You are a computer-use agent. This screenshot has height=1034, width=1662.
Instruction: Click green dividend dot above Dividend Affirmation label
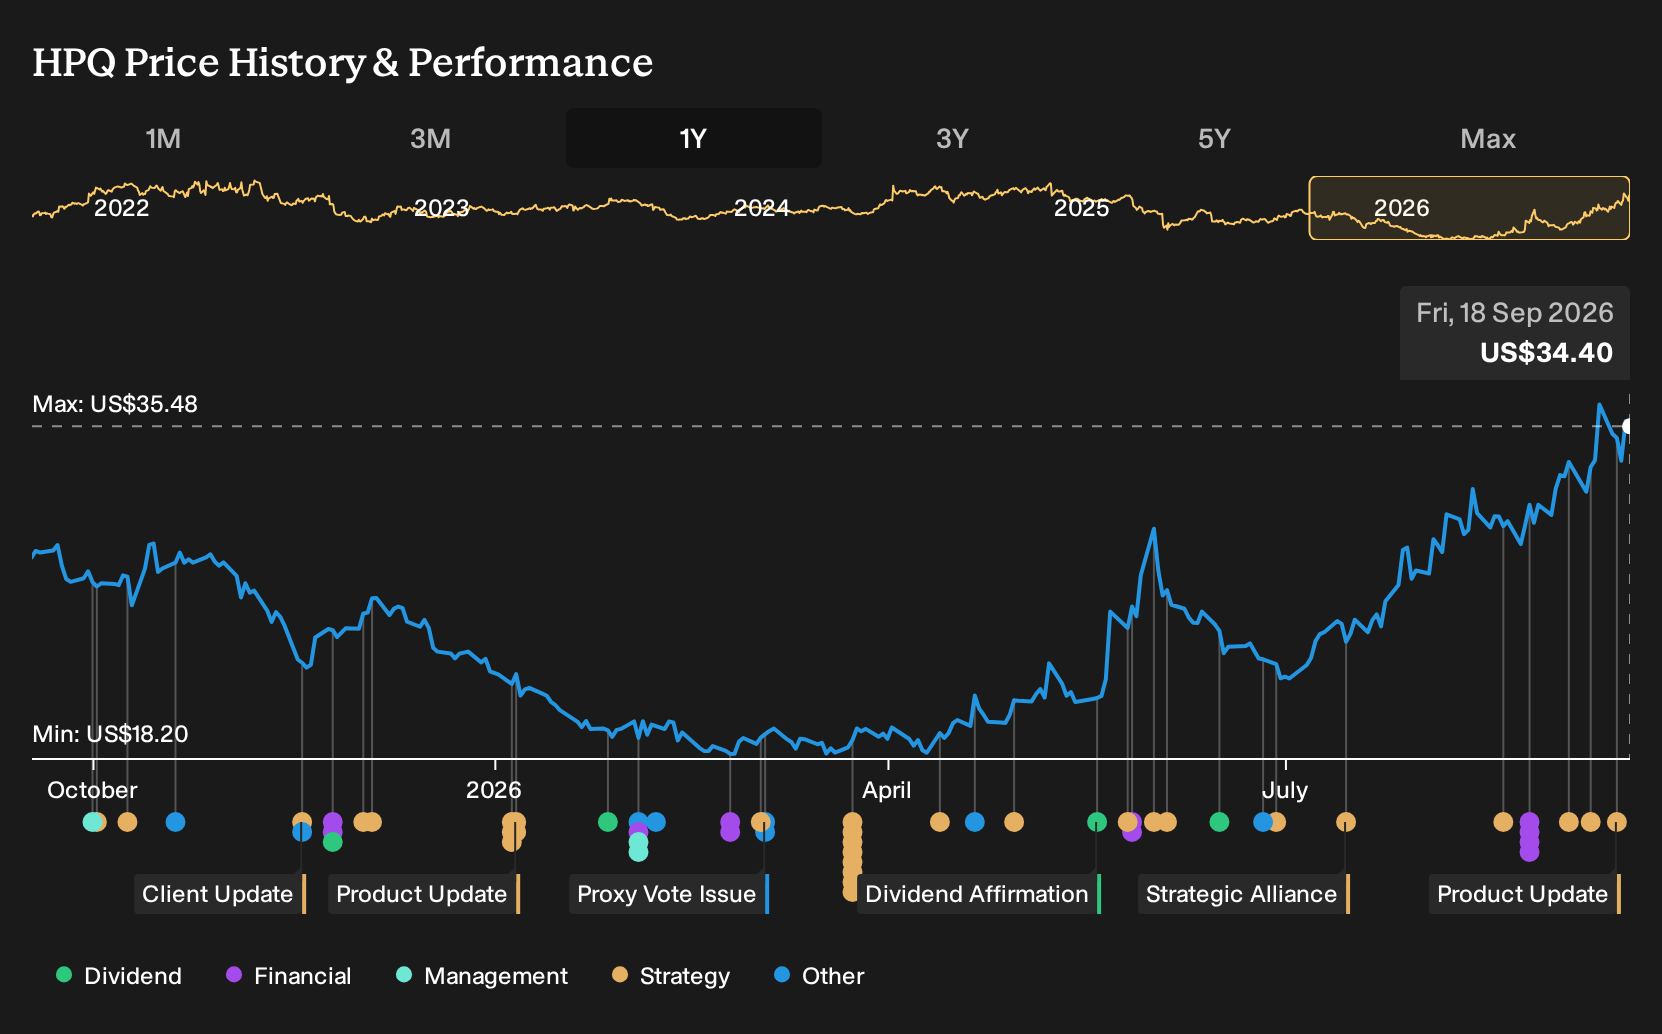pyautogui.click(x=1097, y=822)
